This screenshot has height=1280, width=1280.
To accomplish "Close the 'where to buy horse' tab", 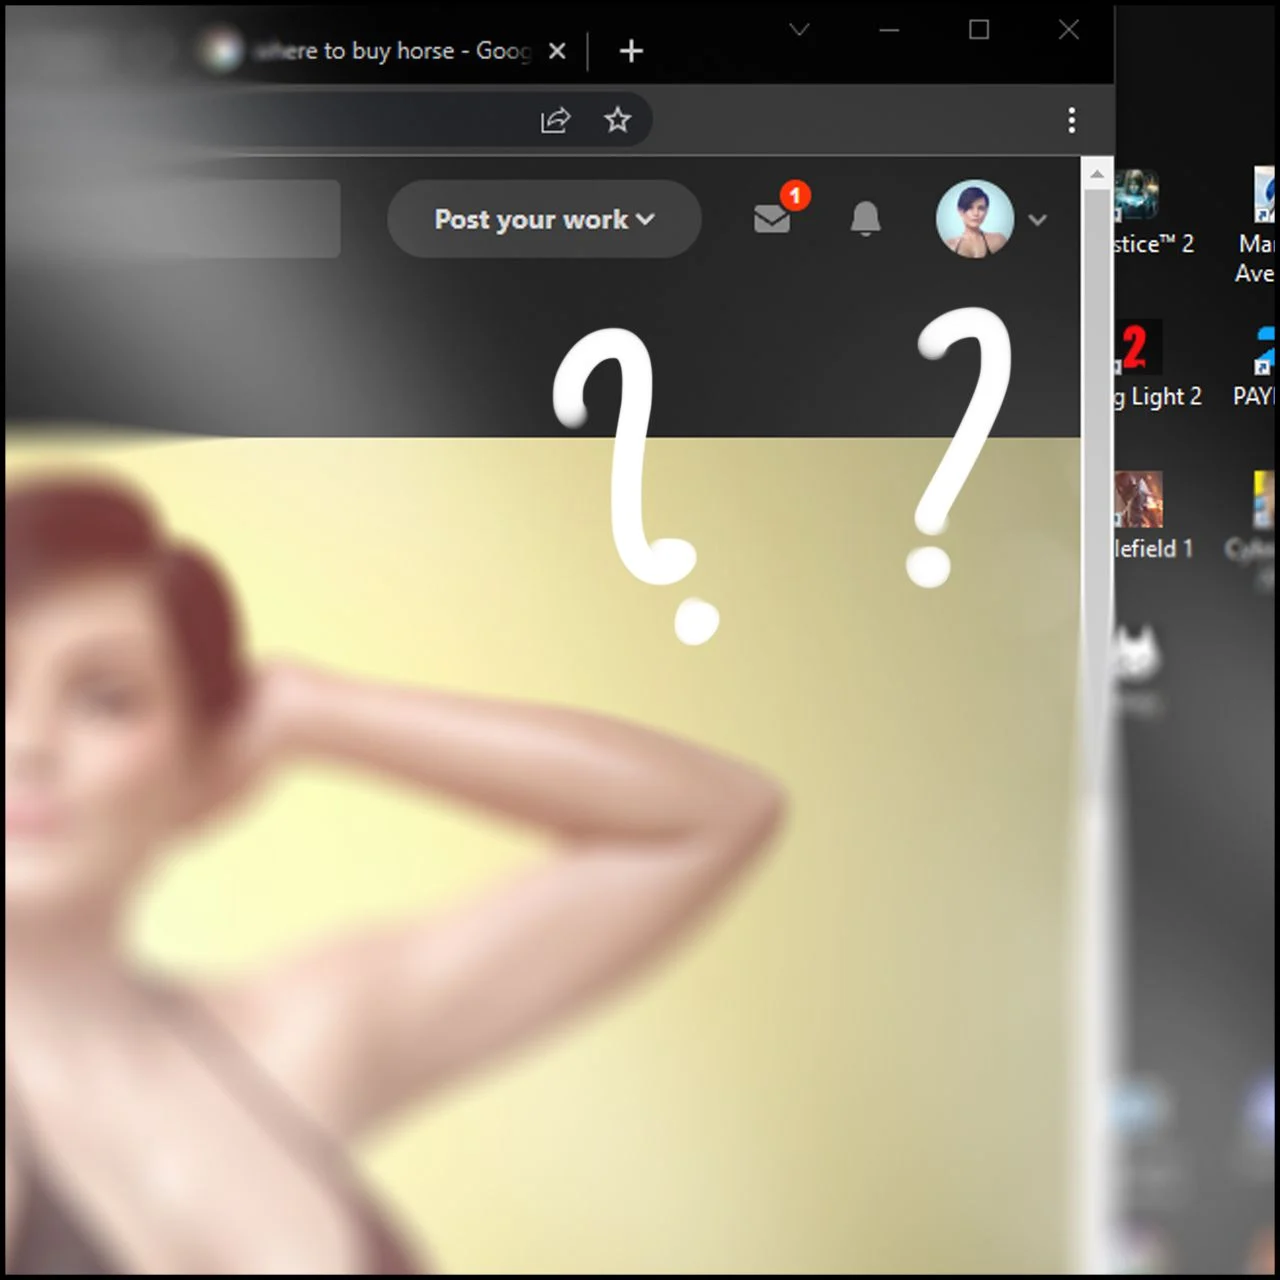I will [558, 51].
